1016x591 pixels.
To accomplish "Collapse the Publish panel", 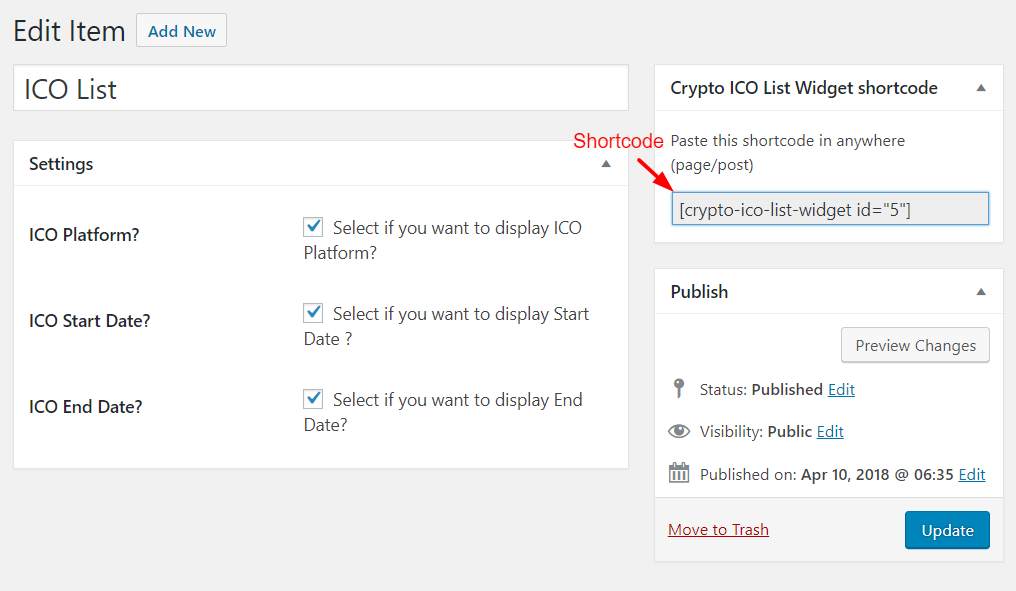I will [981, 292].
